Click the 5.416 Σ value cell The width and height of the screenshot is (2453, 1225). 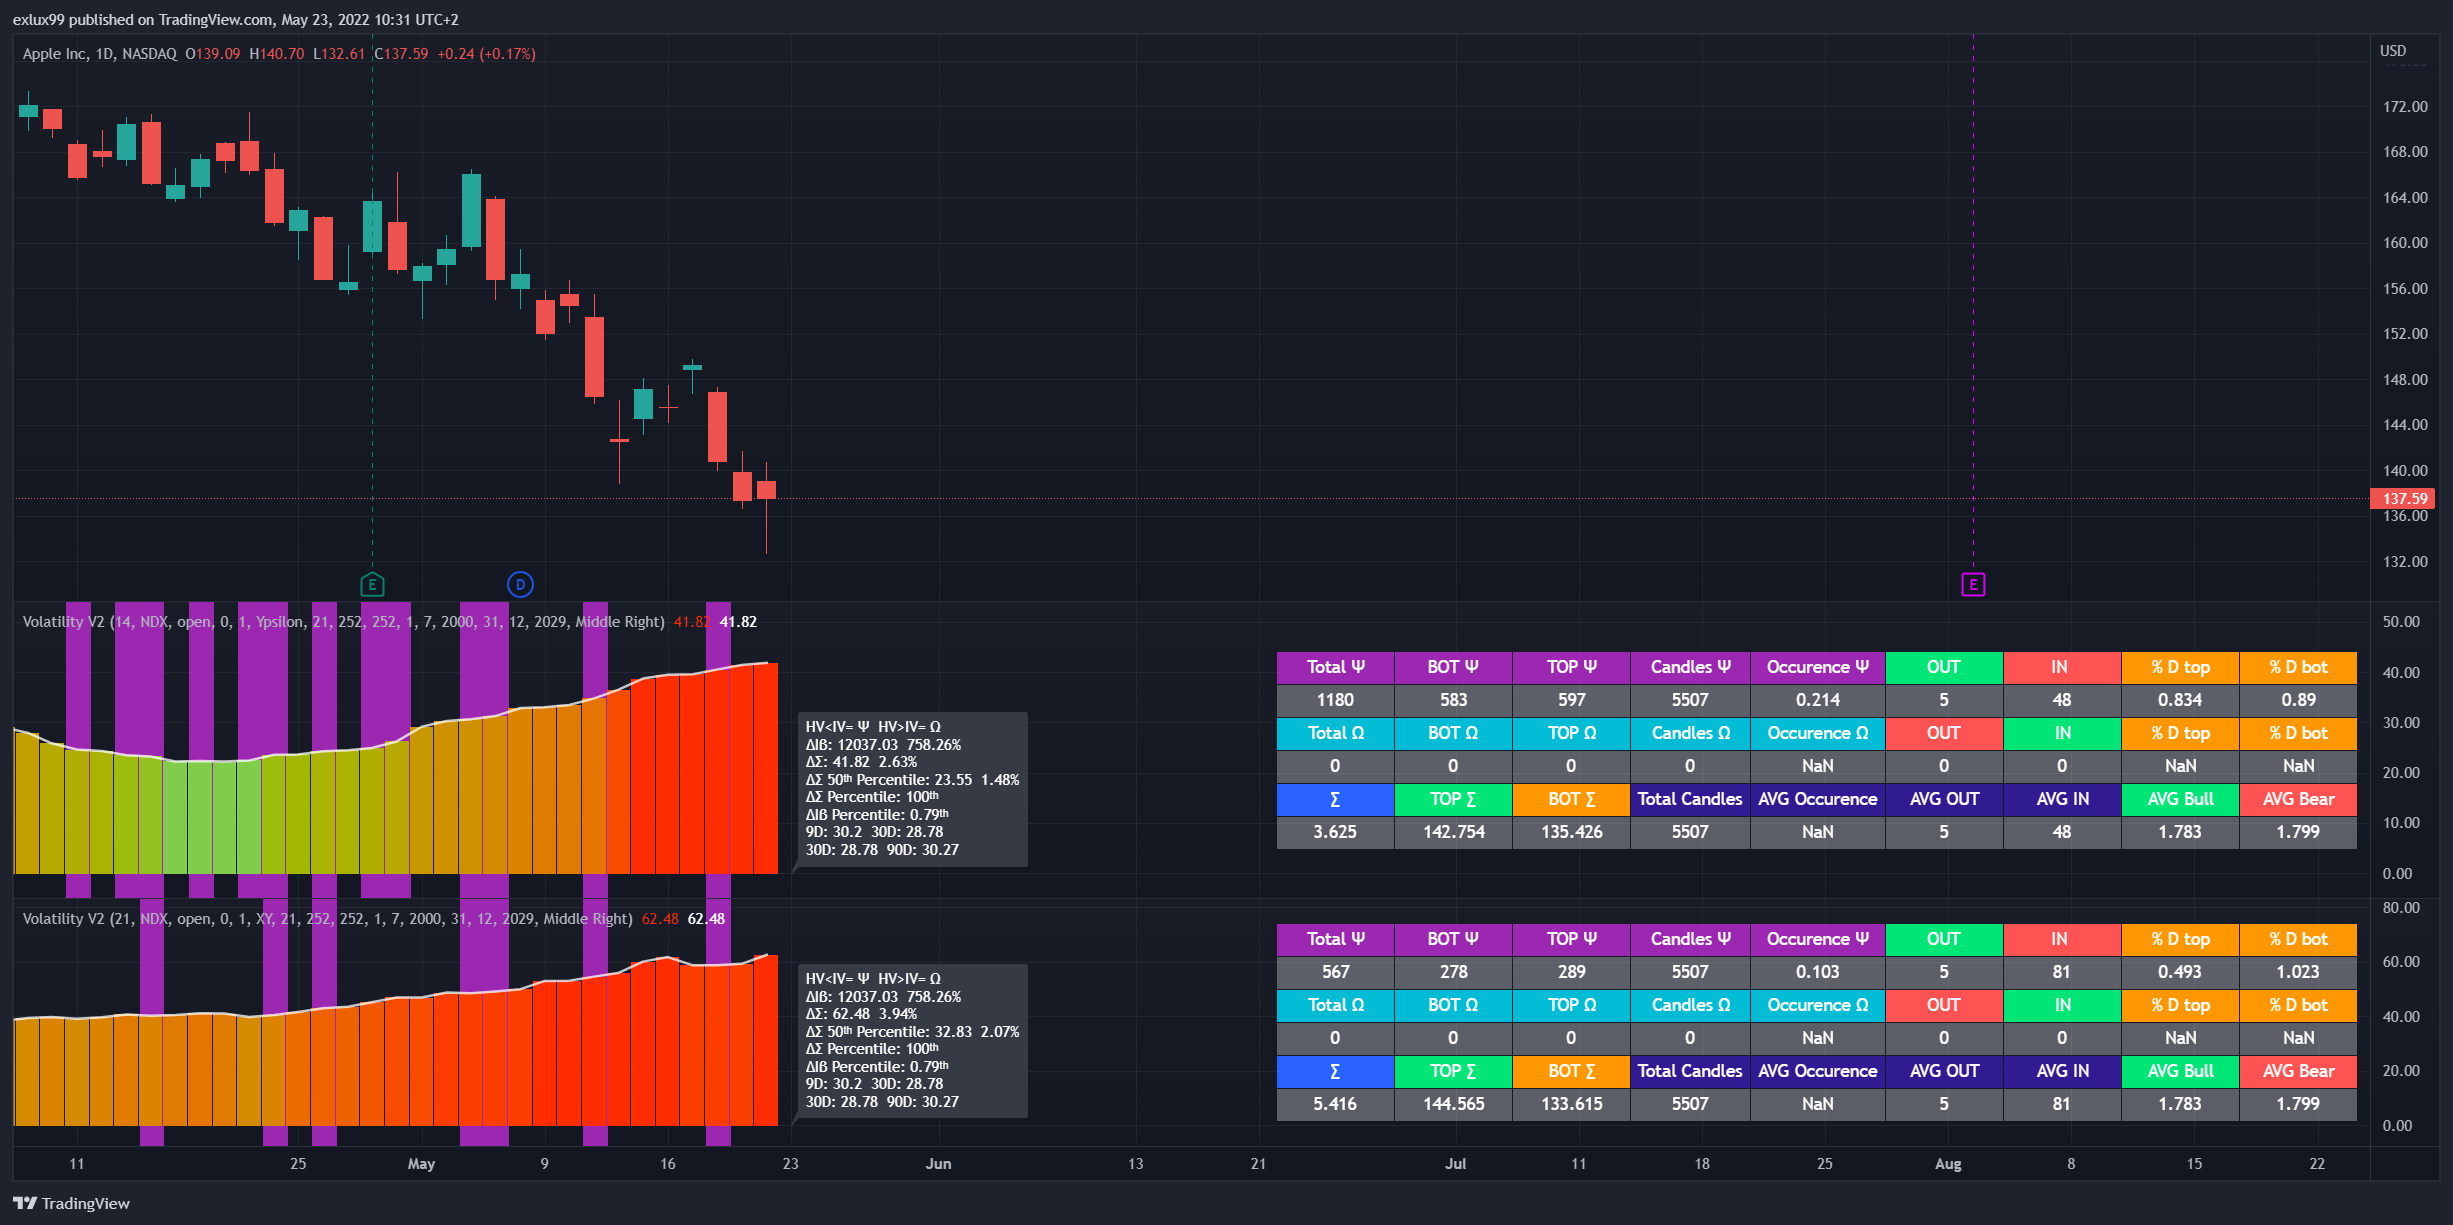(x=1335, y=1104)
